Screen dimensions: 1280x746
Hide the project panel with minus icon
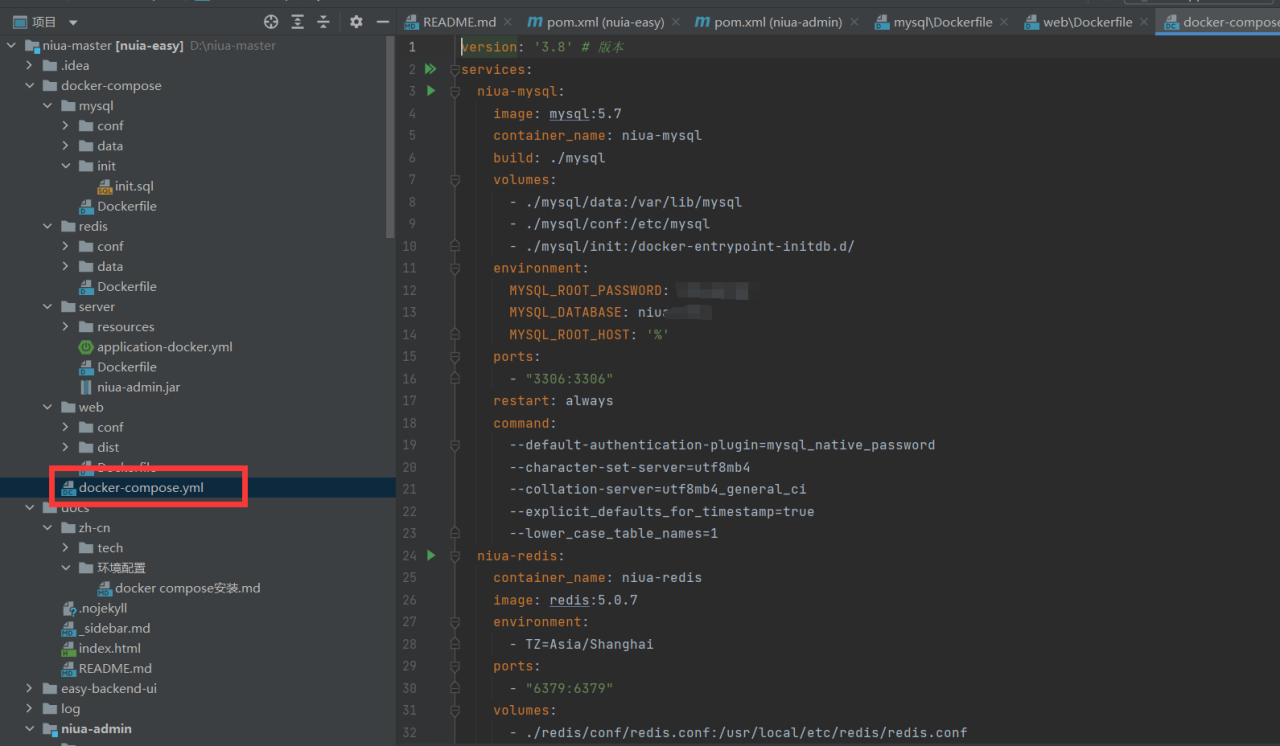[382, 22]
